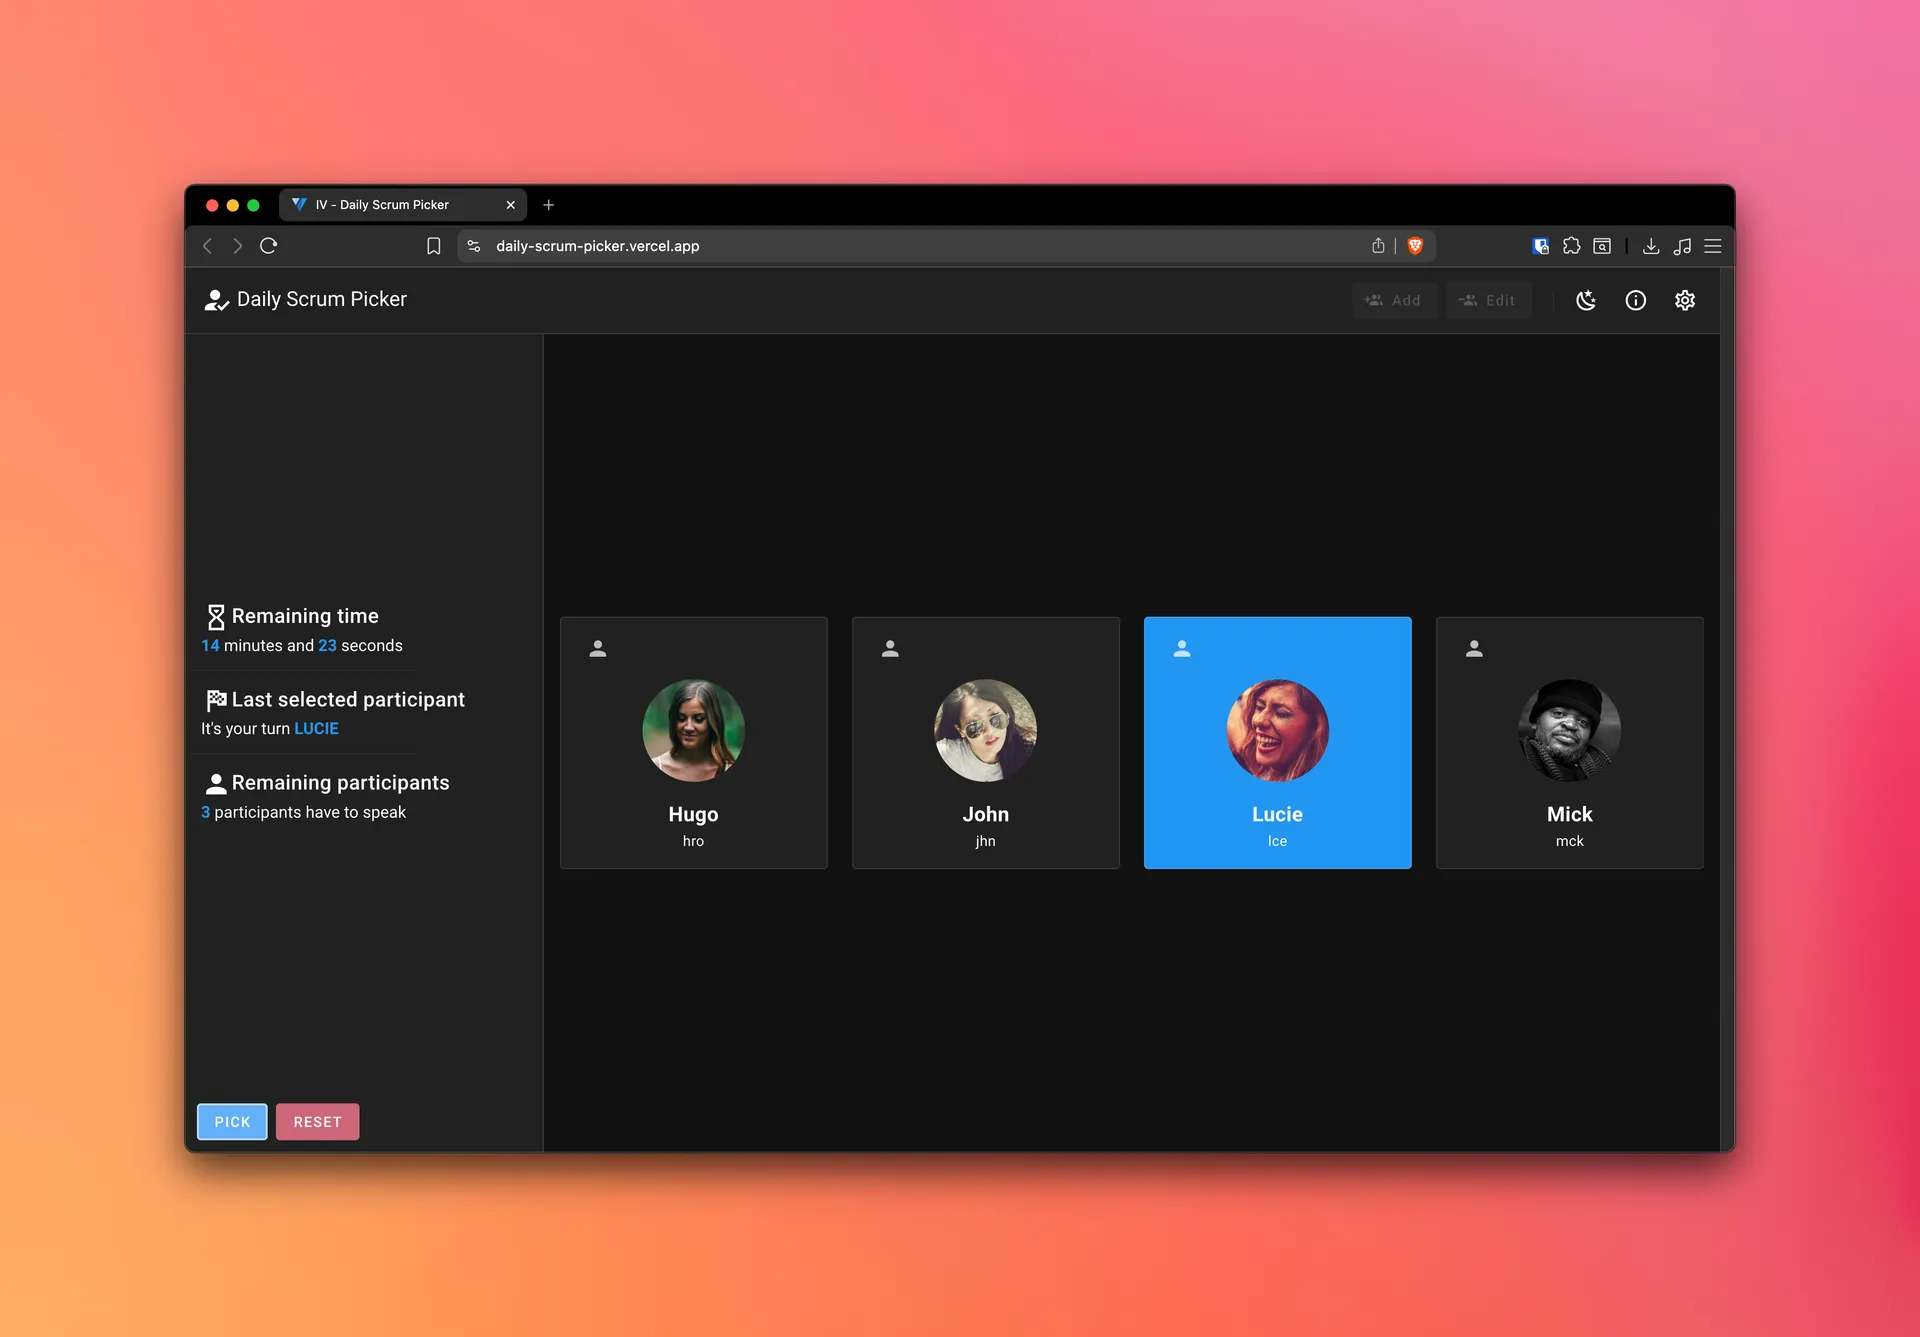Screen dimensions: 1920x1337
Task: Click the site settings icon beside the URL
Action: [x=474, y=246]
